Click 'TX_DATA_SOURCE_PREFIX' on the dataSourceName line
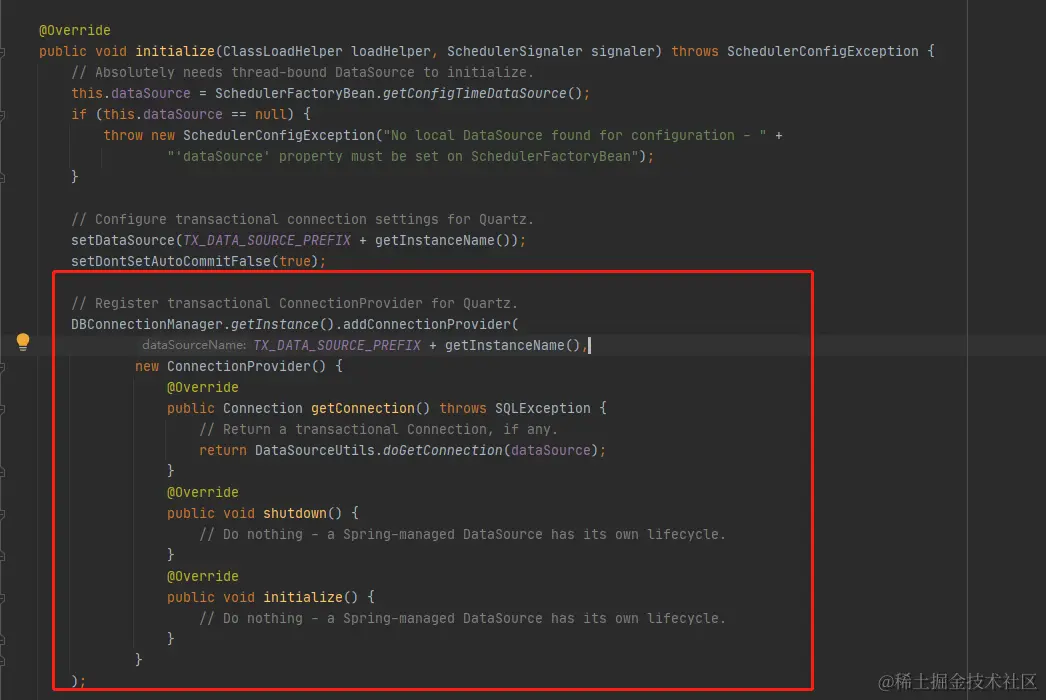Screen dimensions: 1046x700 point(337,345)
